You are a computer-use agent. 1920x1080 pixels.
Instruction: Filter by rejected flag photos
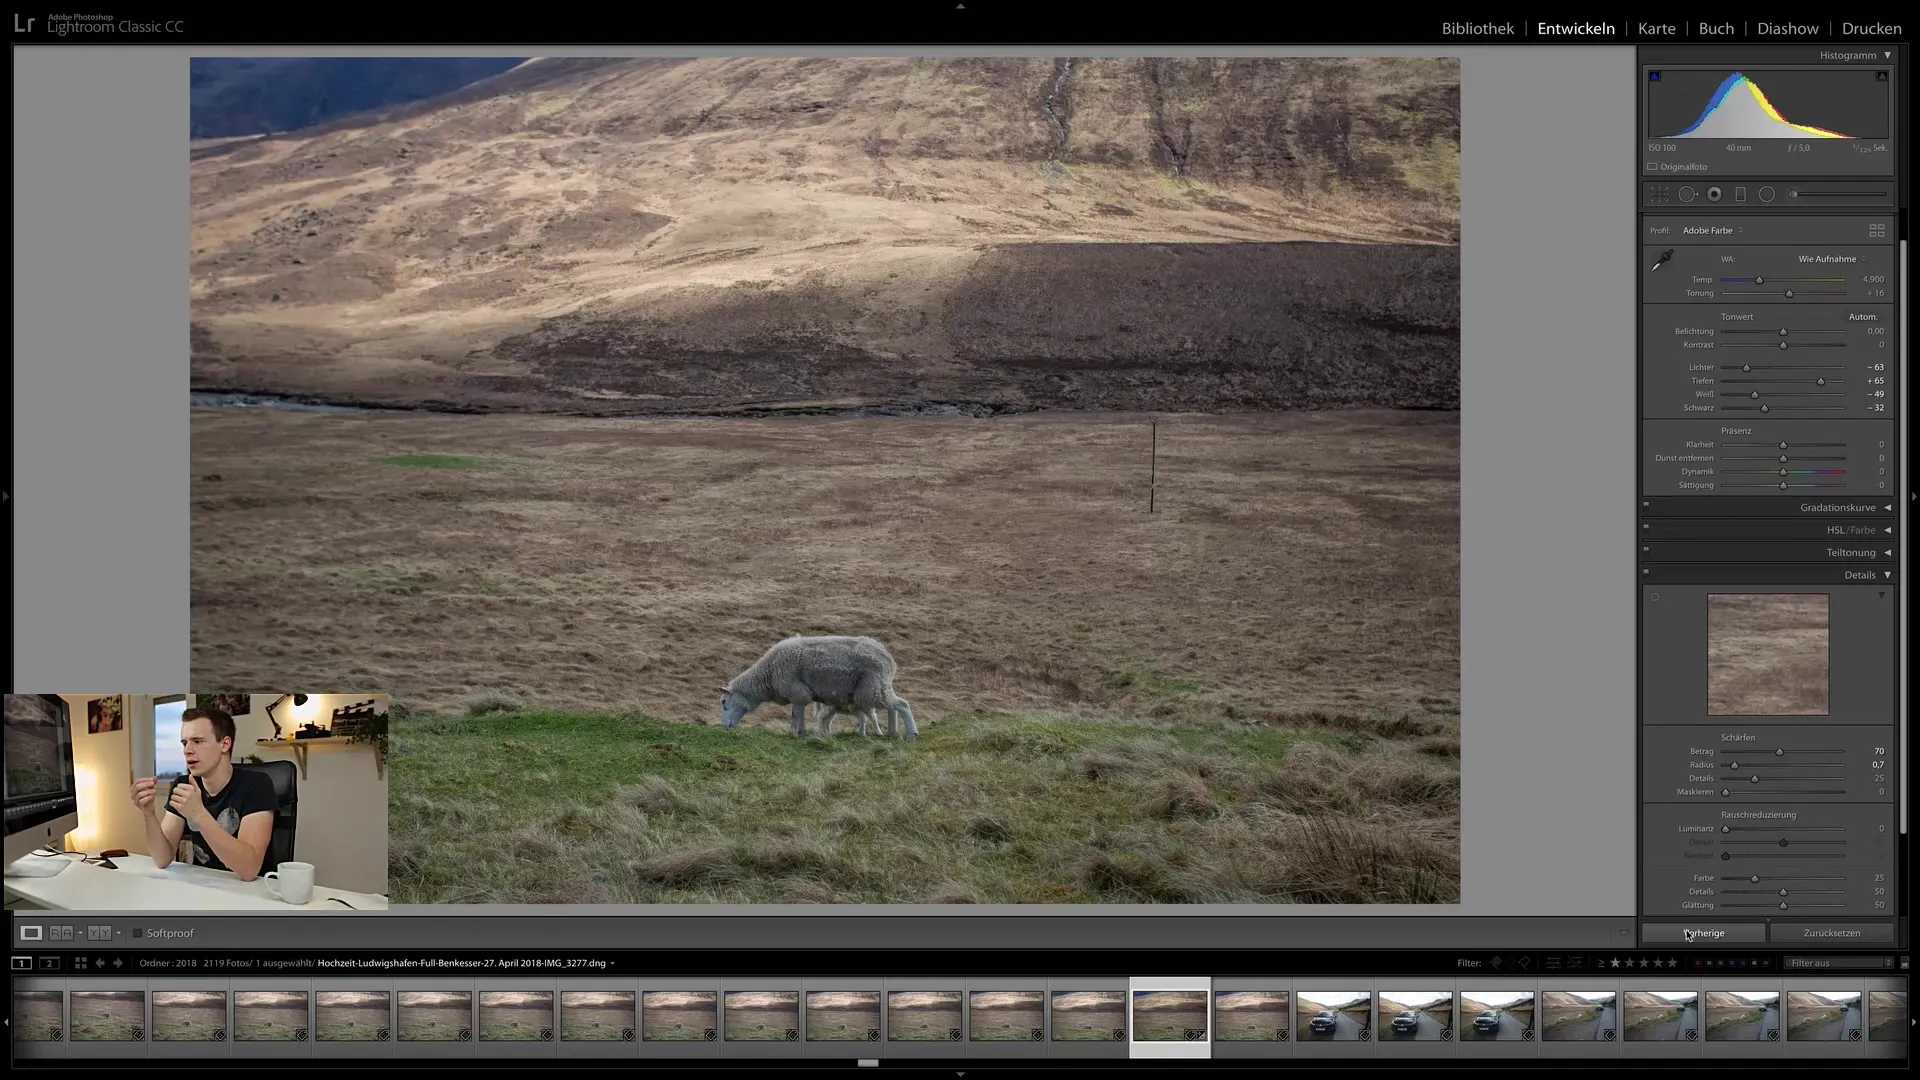pos(1524,963)
